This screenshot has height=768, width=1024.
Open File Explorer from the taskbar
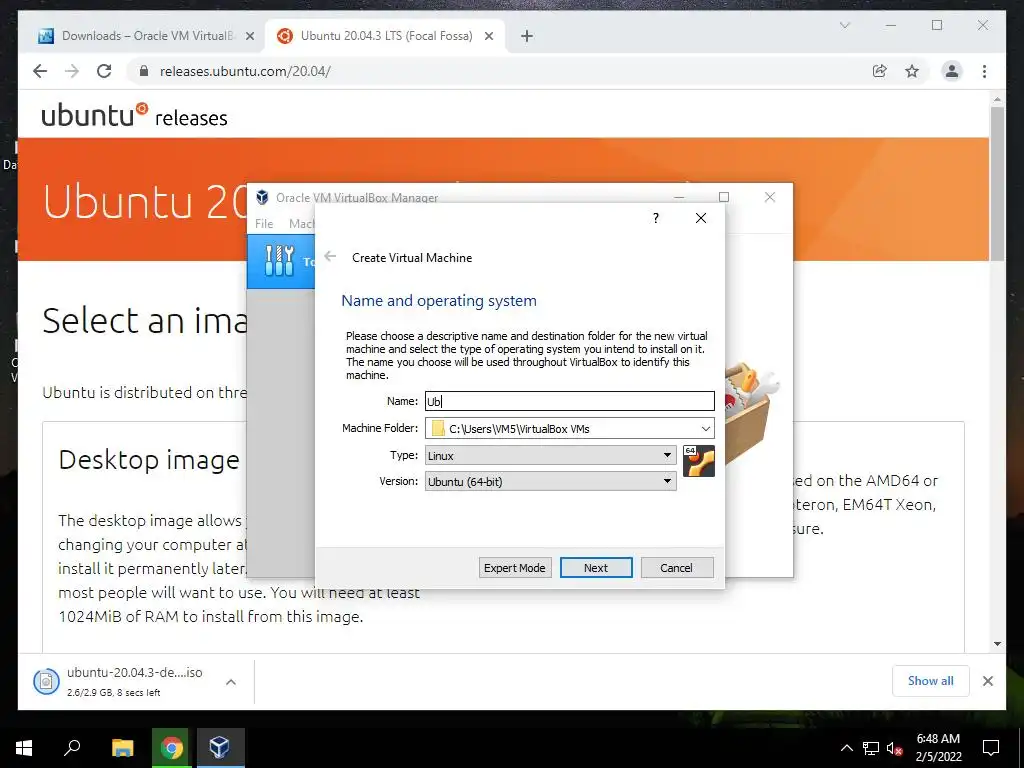pos(122,748)
